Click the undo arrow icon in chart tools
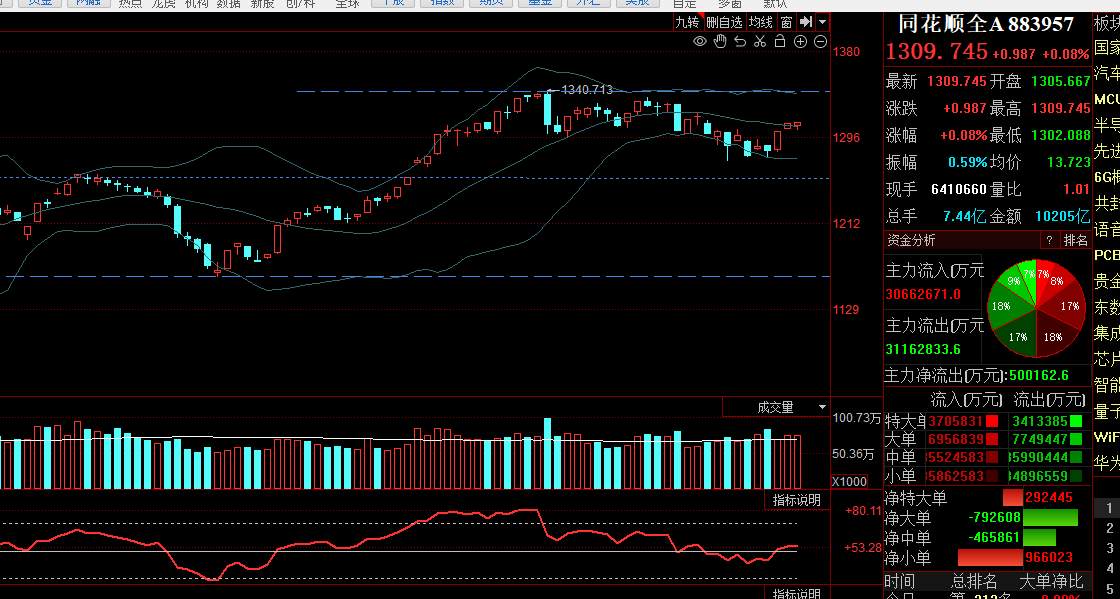1120x599 pixels. pyautogui.click(x=740, y=41)
